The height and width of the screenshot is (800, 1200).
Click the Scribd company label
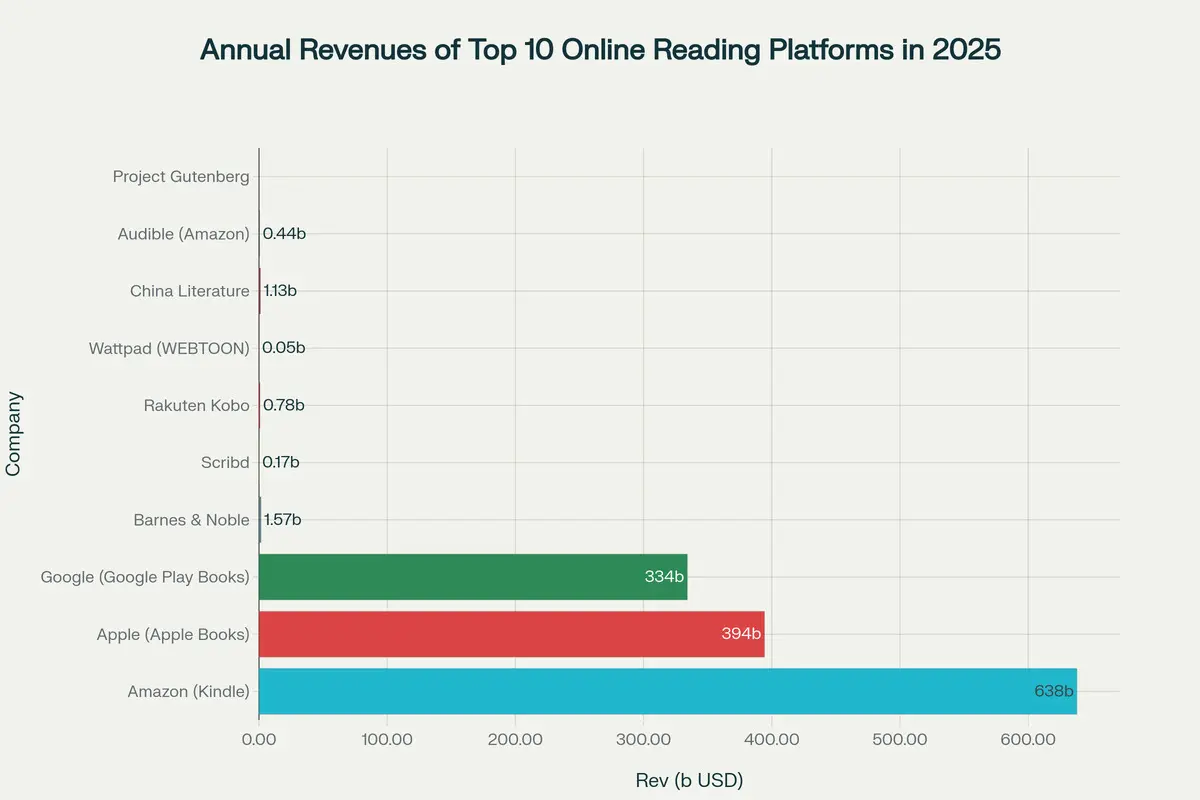click(x=225, y=462)
